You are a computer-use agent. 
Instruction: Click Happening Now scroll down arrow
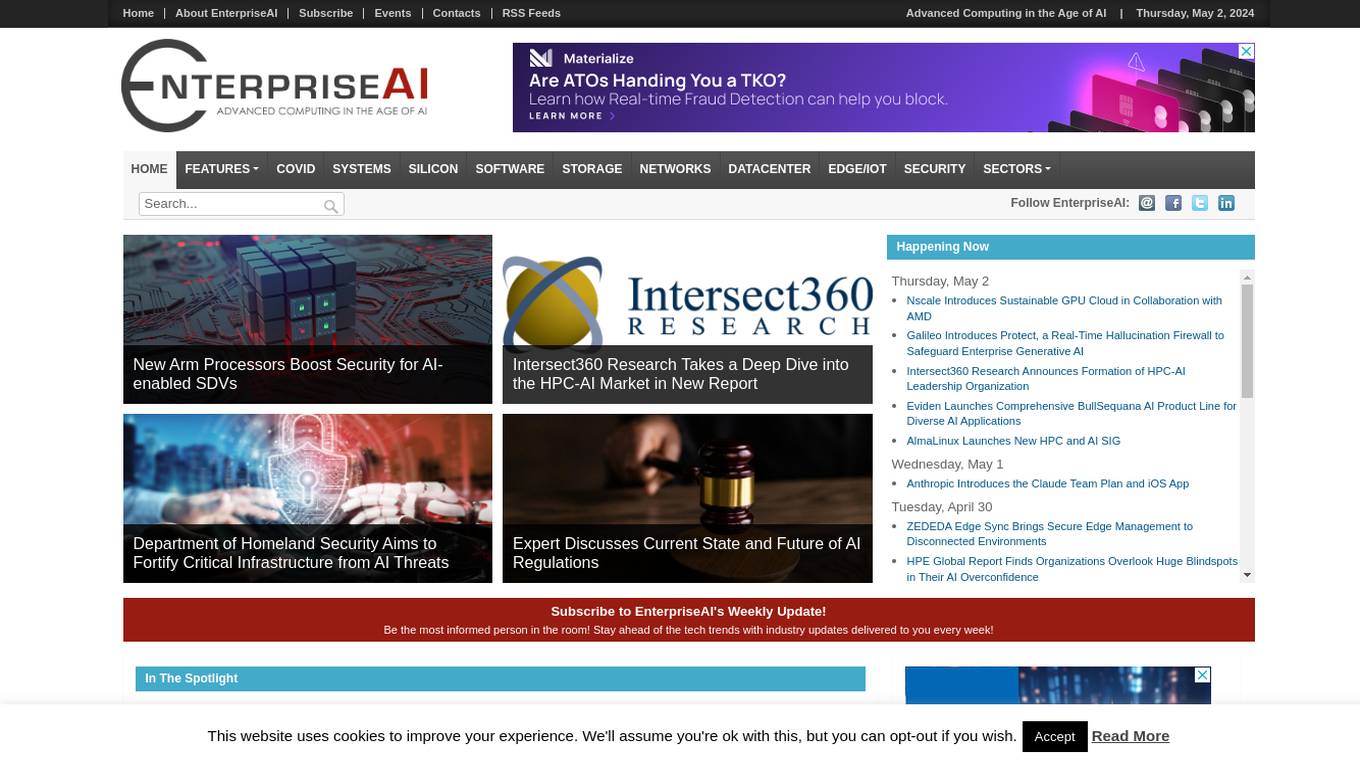click(1247, 575)
